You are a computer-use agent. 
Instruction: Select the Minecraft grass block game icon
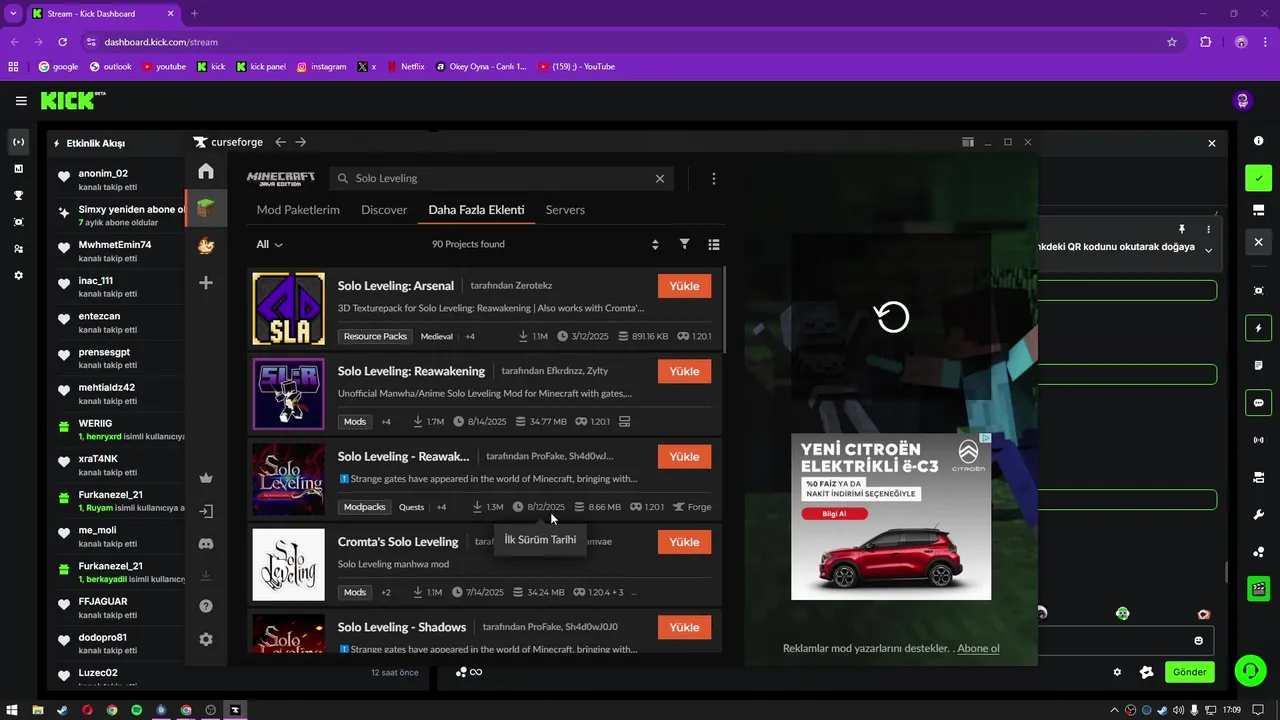click(206, 208)
